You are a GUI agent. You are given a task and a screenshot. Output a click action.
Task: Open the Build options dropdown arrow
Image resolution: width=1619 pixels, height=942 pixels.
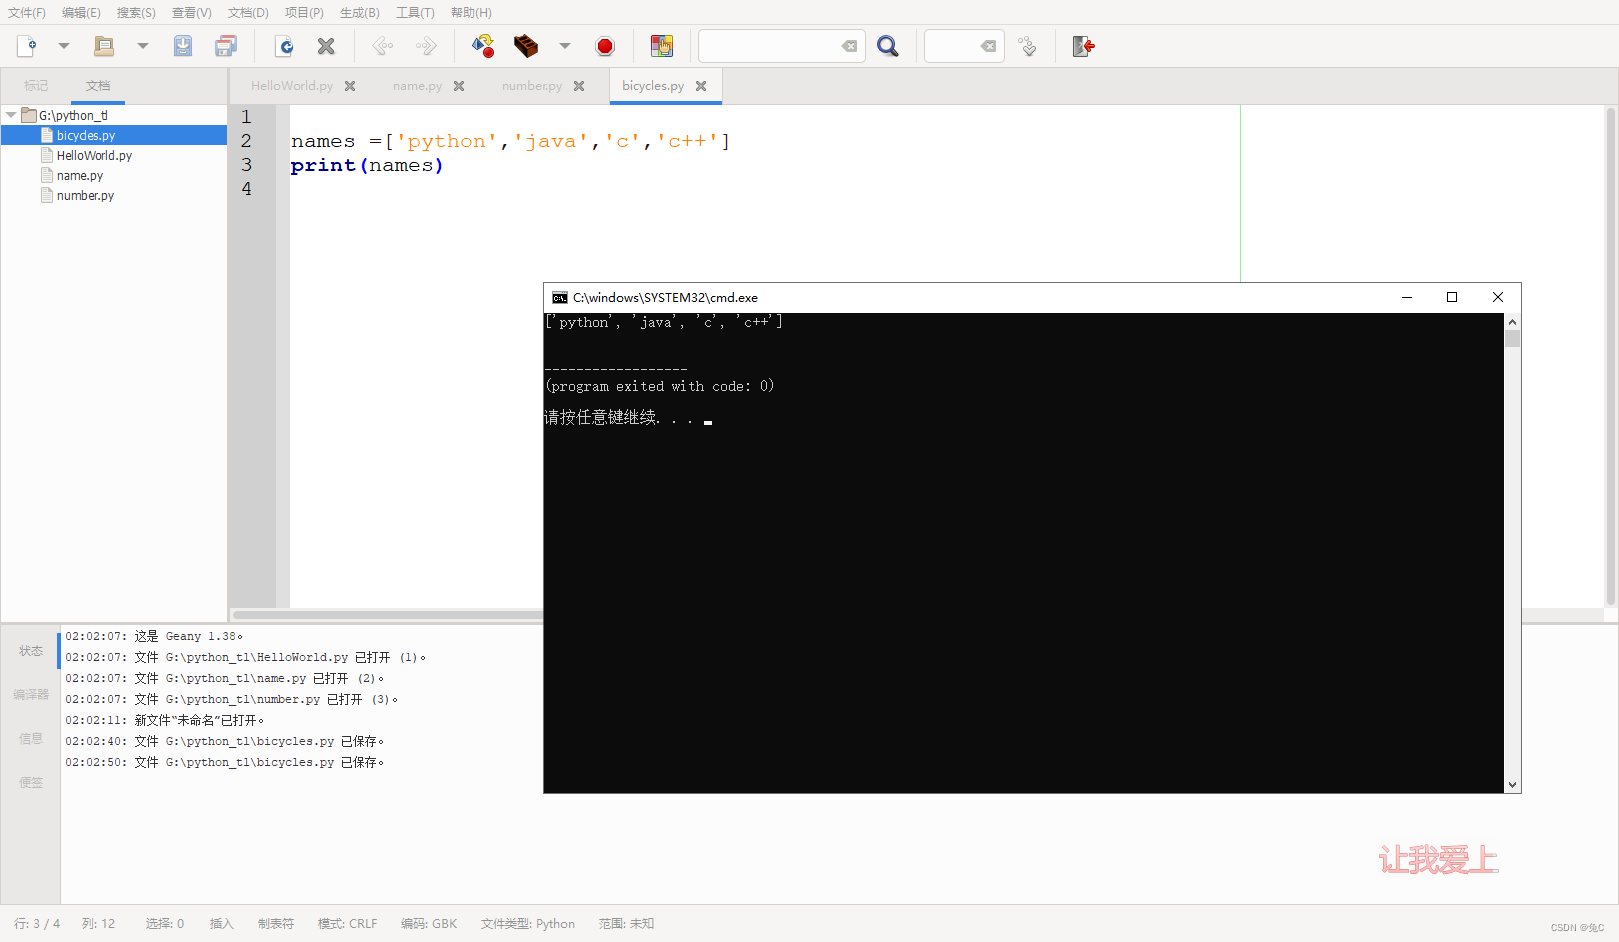coord(565,46)
